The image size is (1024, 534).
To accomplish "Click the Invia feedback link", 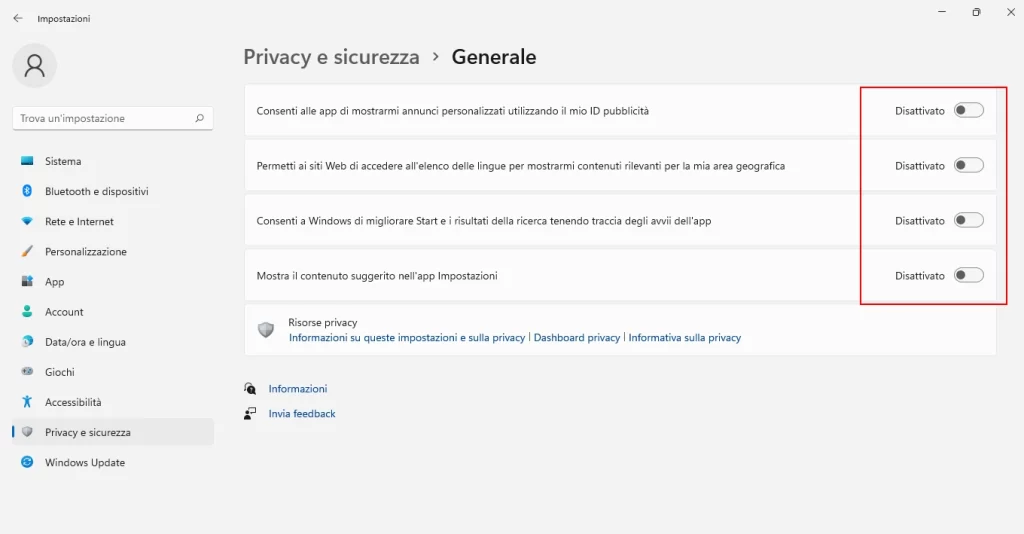I will 302,413.
